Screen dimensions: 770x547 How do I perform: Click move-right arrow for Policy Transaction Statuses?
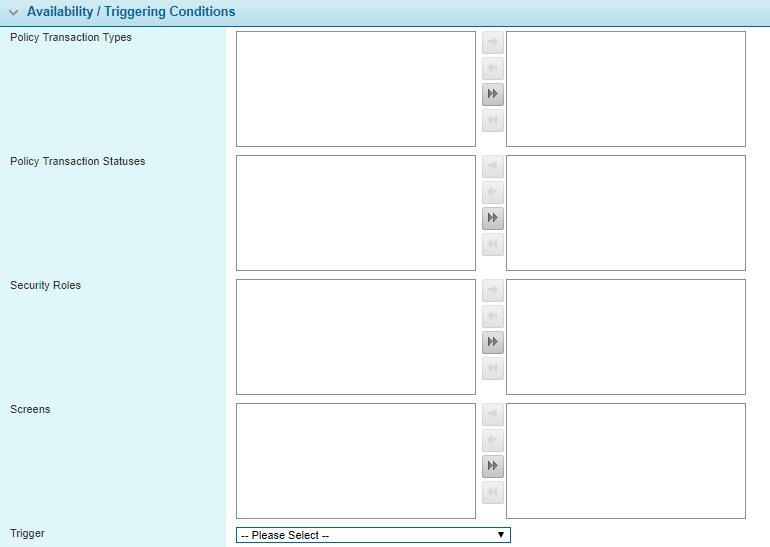[492, 167]
